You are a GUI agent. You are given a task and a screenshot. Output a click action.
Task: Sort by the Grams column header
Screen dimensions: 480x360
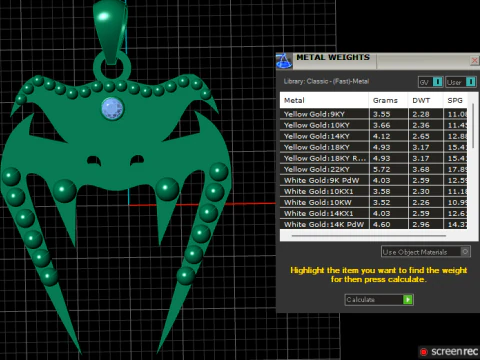388,100
